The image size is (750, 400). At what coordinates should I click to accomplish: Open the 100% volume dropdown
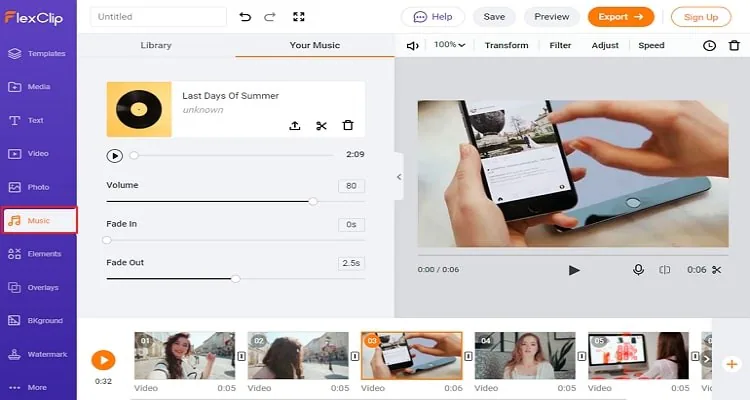[x=449, y=45]
